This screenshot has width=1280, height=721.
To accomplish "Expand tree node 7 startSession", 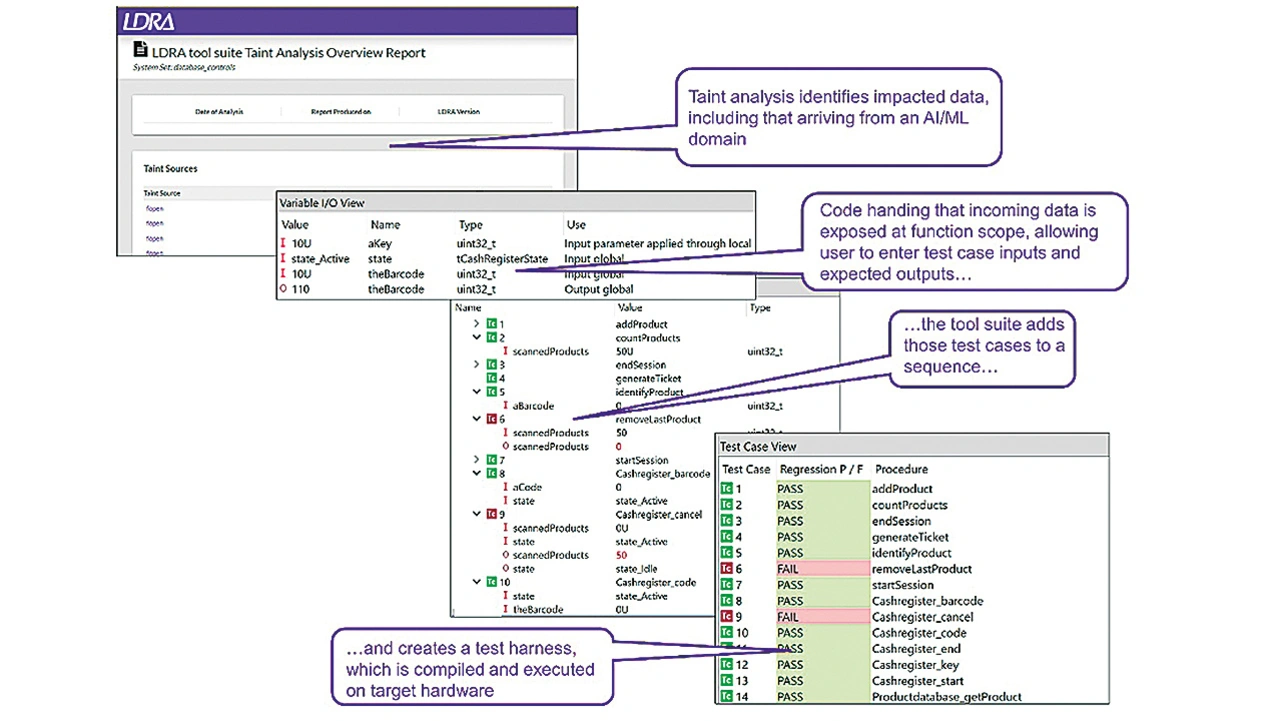I will [x=477, y=460].
